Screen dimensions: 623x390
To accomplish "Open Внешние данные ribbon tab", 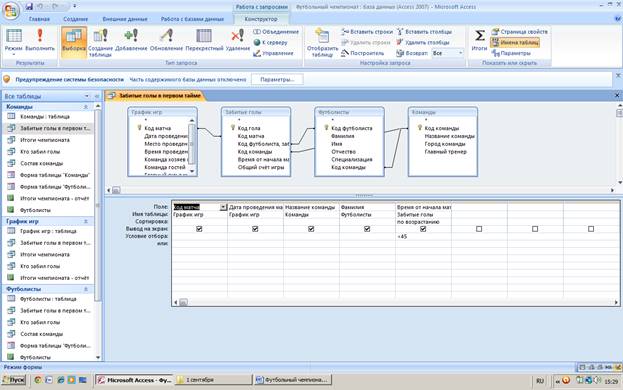I will click(x=125, y=19).
